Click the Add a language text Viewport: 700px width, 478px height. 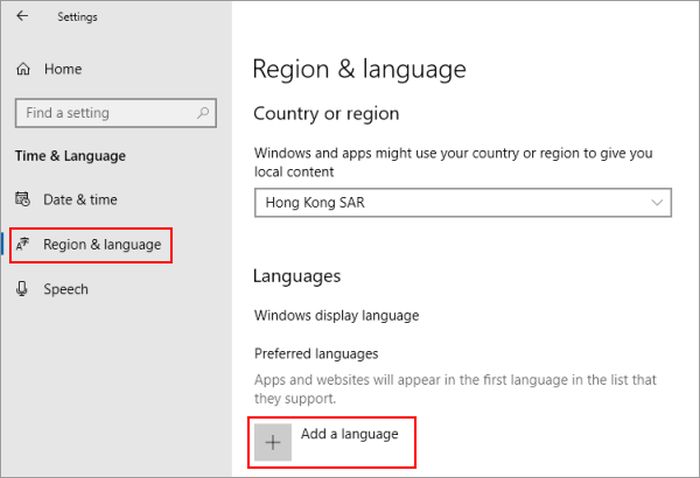pos(349,434)
